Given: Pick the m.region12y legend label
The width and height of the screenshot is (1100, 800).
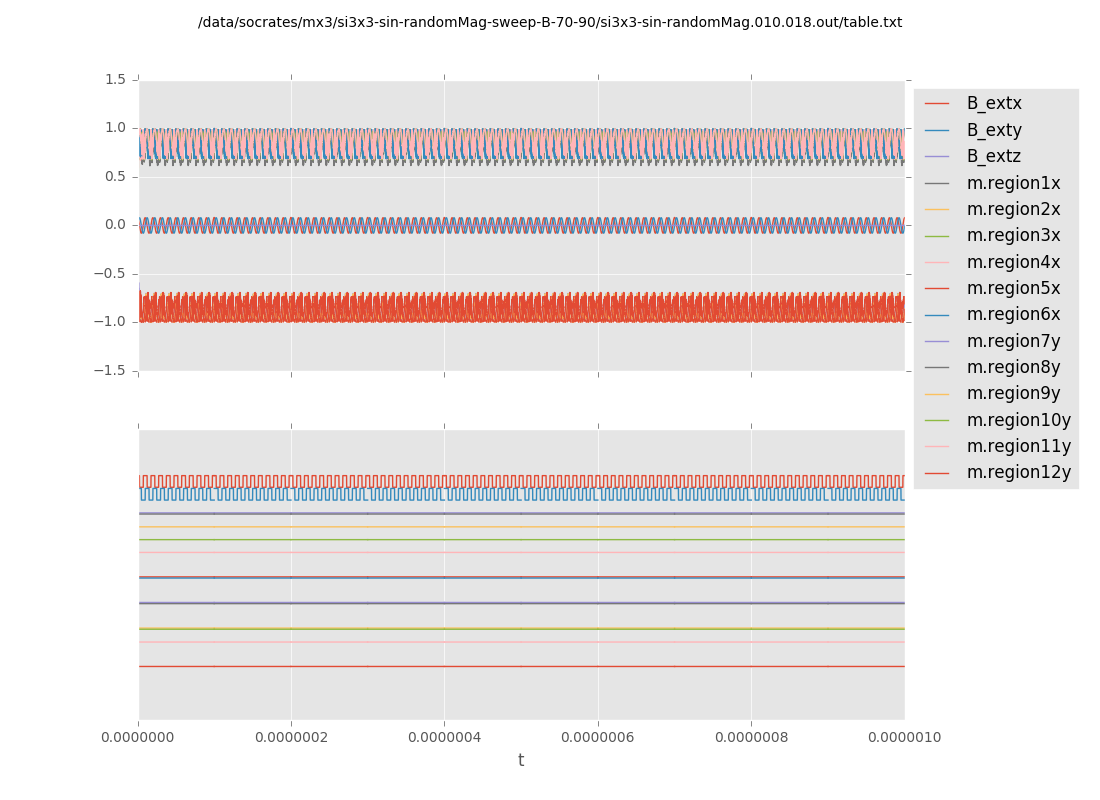Looking at the screenshot, I should pos(1018,473).
